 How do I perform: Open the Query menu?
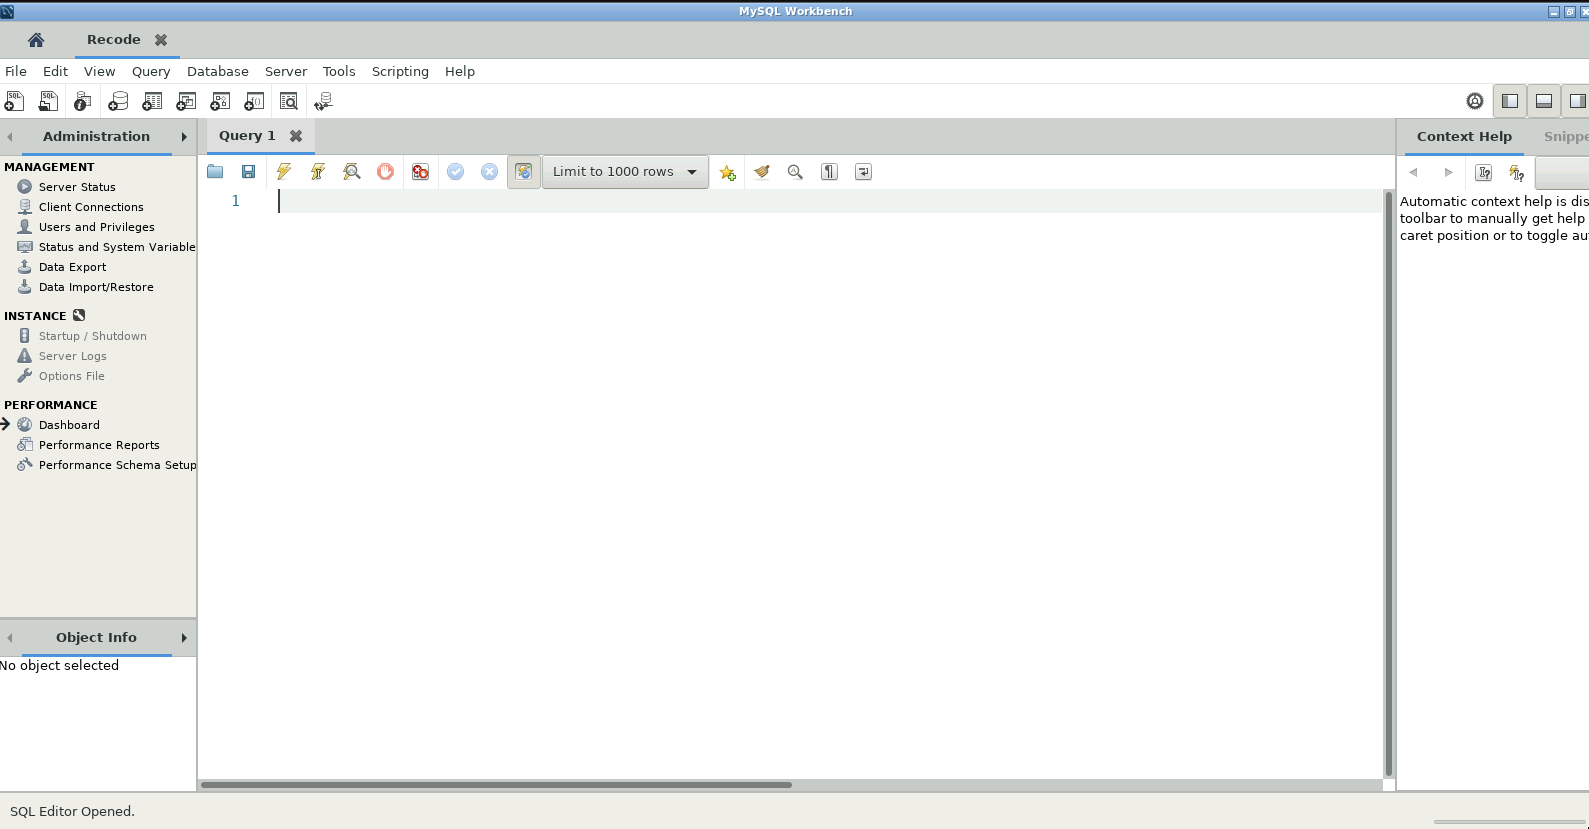point(151,71)
